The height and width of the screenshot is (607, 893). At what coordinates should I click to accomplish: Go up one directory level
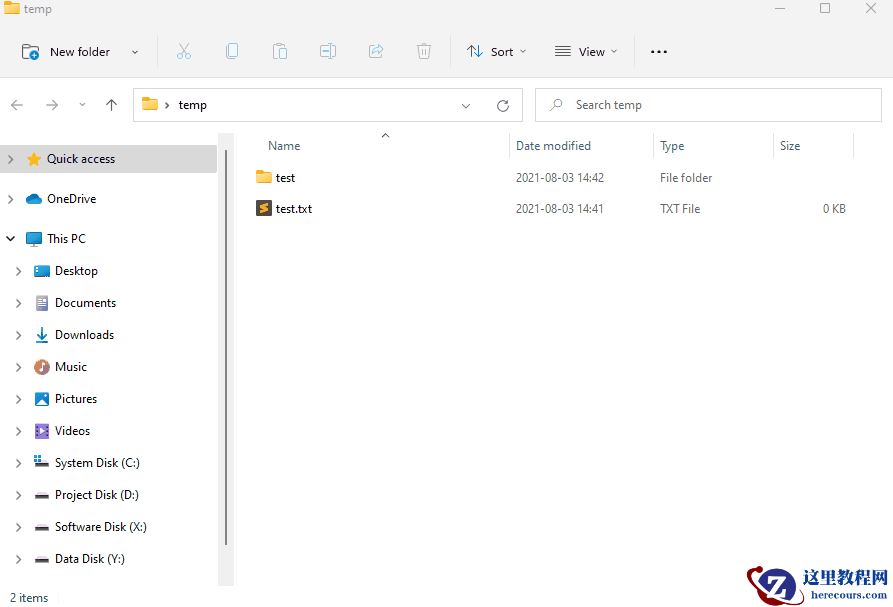[x=111, y=105]
